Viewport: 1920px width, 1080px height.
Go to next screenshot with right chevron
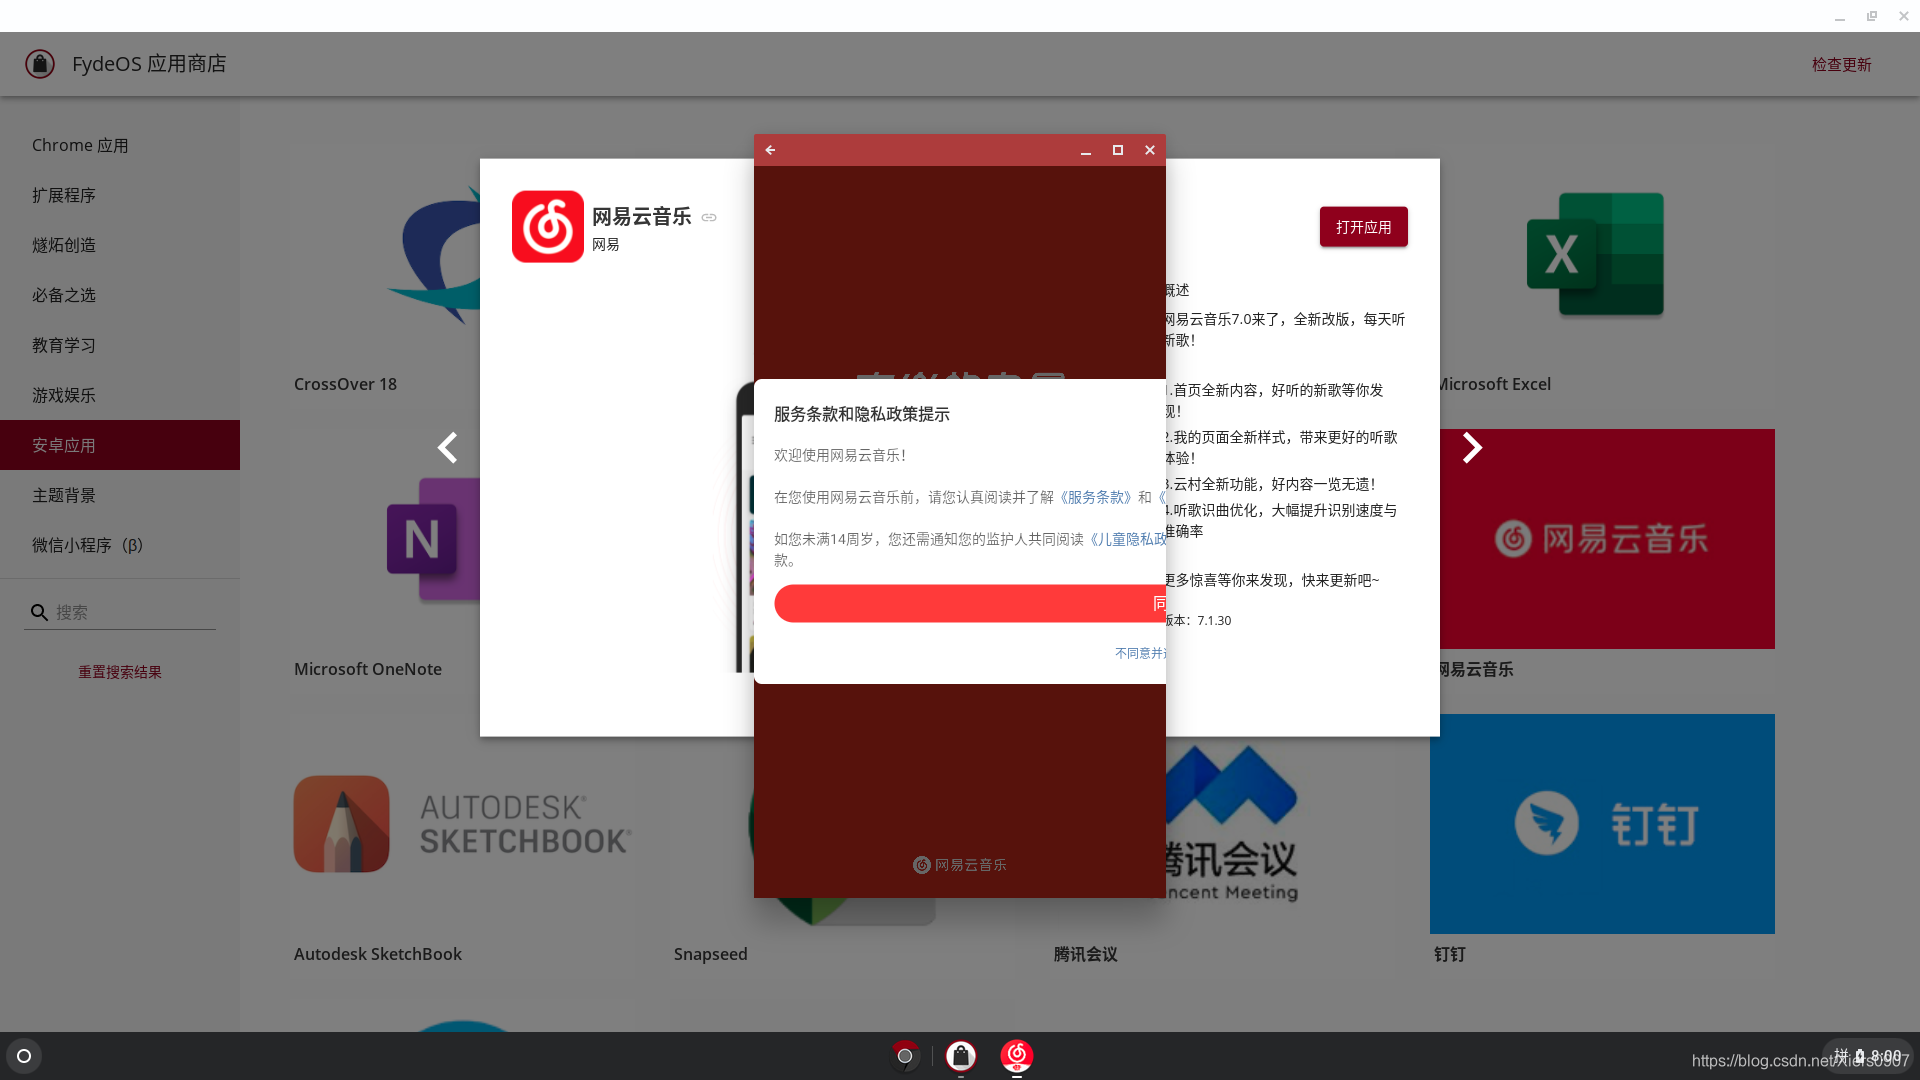[x=1472, y=448]
